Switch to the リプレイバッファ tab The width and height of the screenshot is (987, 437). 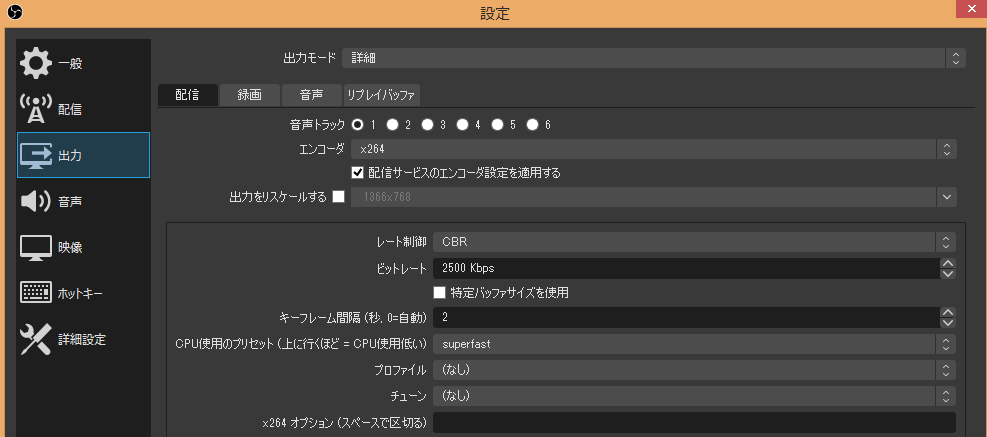coord(381,95)
